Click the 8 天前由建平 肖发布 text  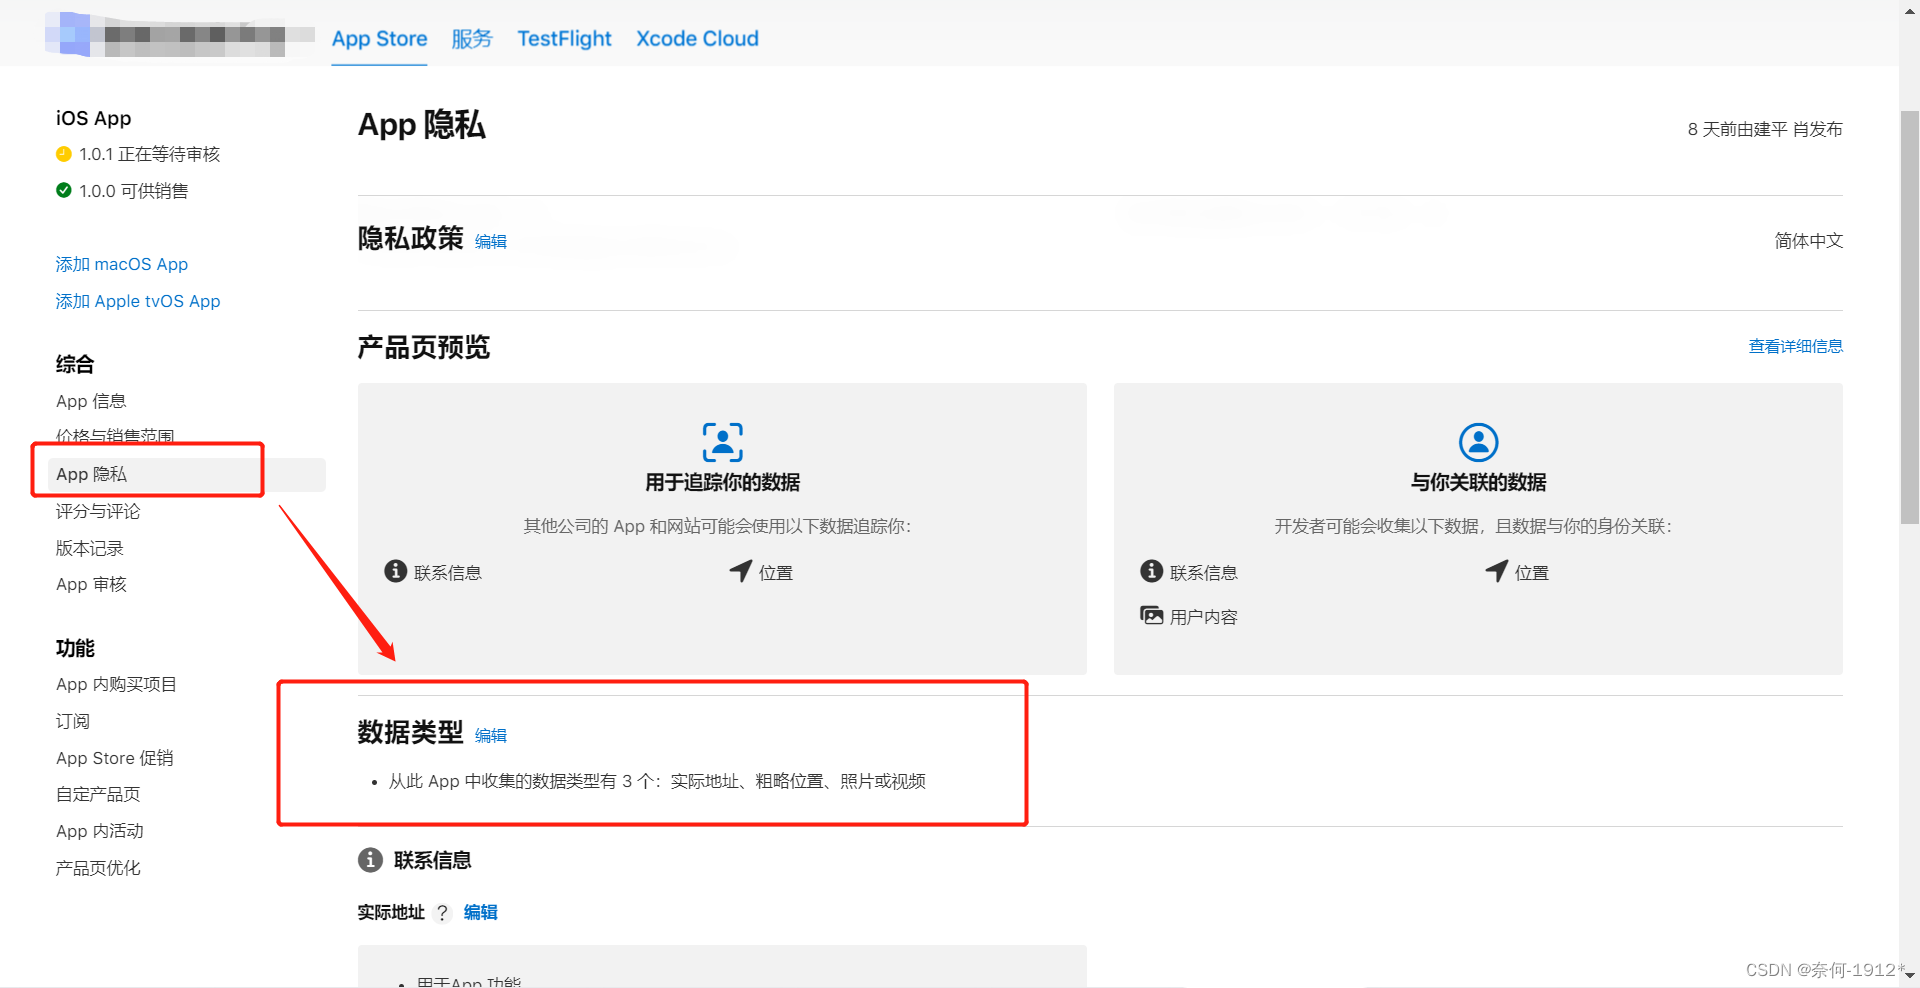[x=1765, y=129]
